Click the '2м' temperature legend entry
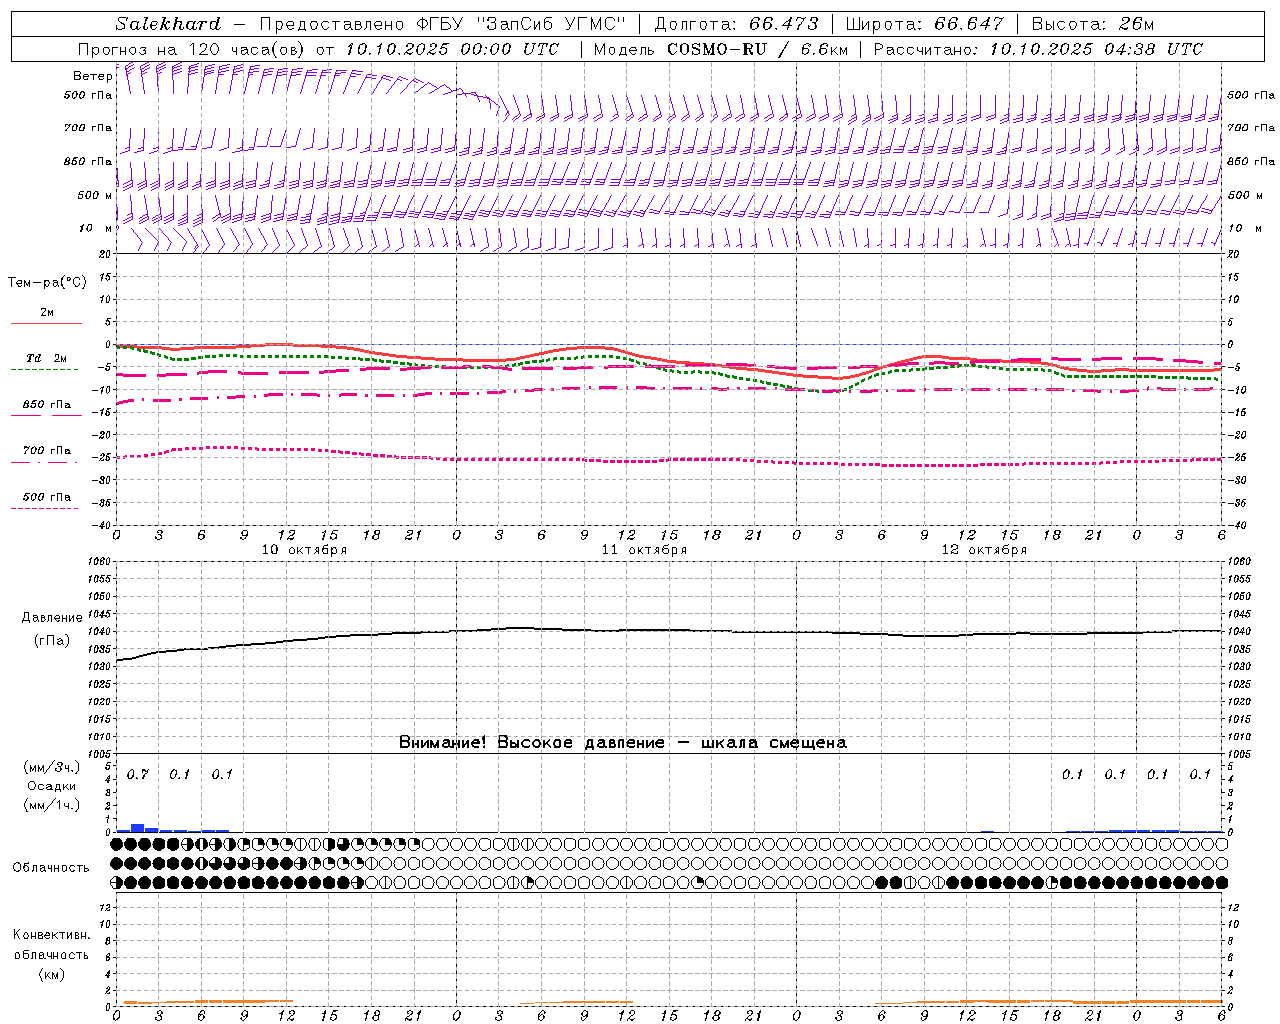The height and width of the screenshot is (1024, 1280). pyautogui.click(x=47, y=313)
